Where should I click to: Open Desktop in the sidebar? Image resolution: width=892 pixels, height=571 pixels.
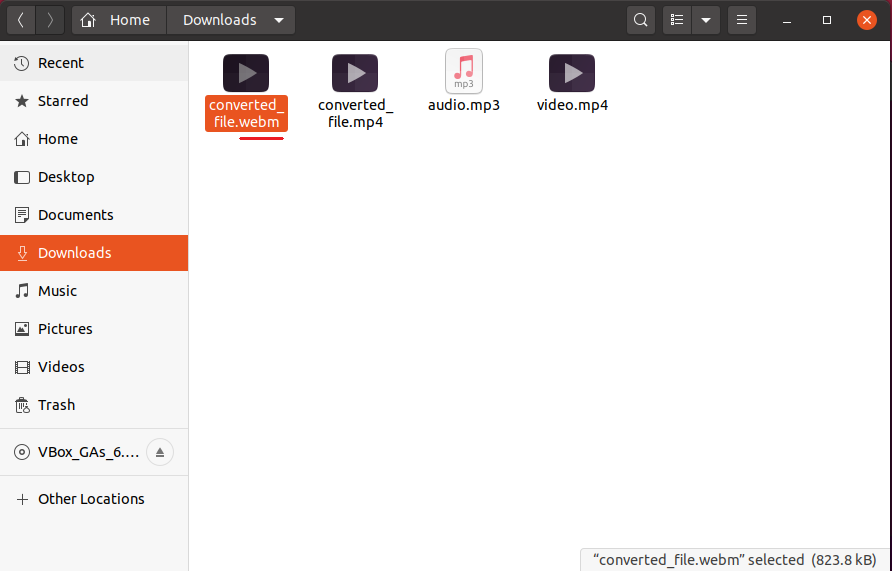pyautogui.click(x=94, y=177)
